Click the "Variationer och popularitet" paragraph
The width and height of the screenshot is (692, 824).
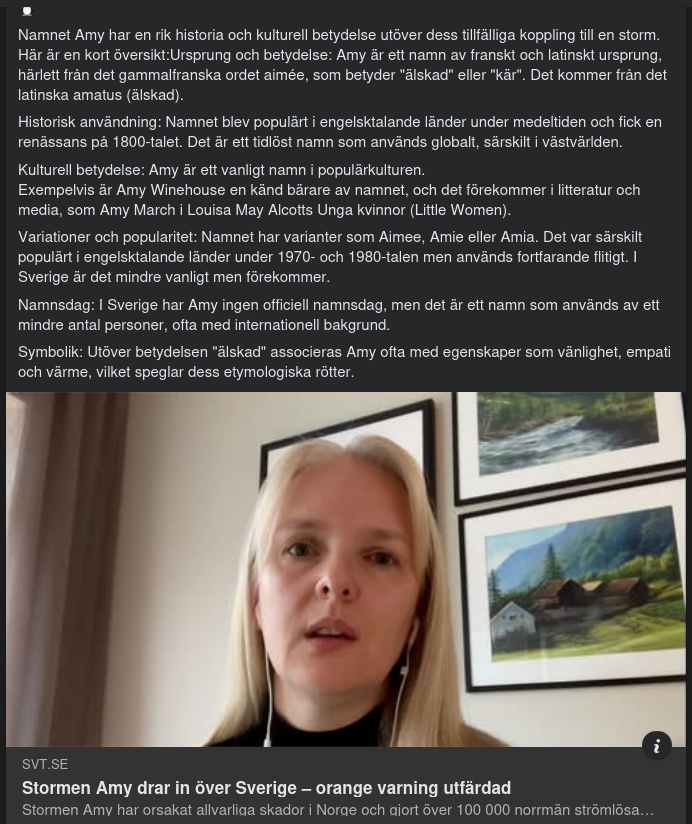330,257
